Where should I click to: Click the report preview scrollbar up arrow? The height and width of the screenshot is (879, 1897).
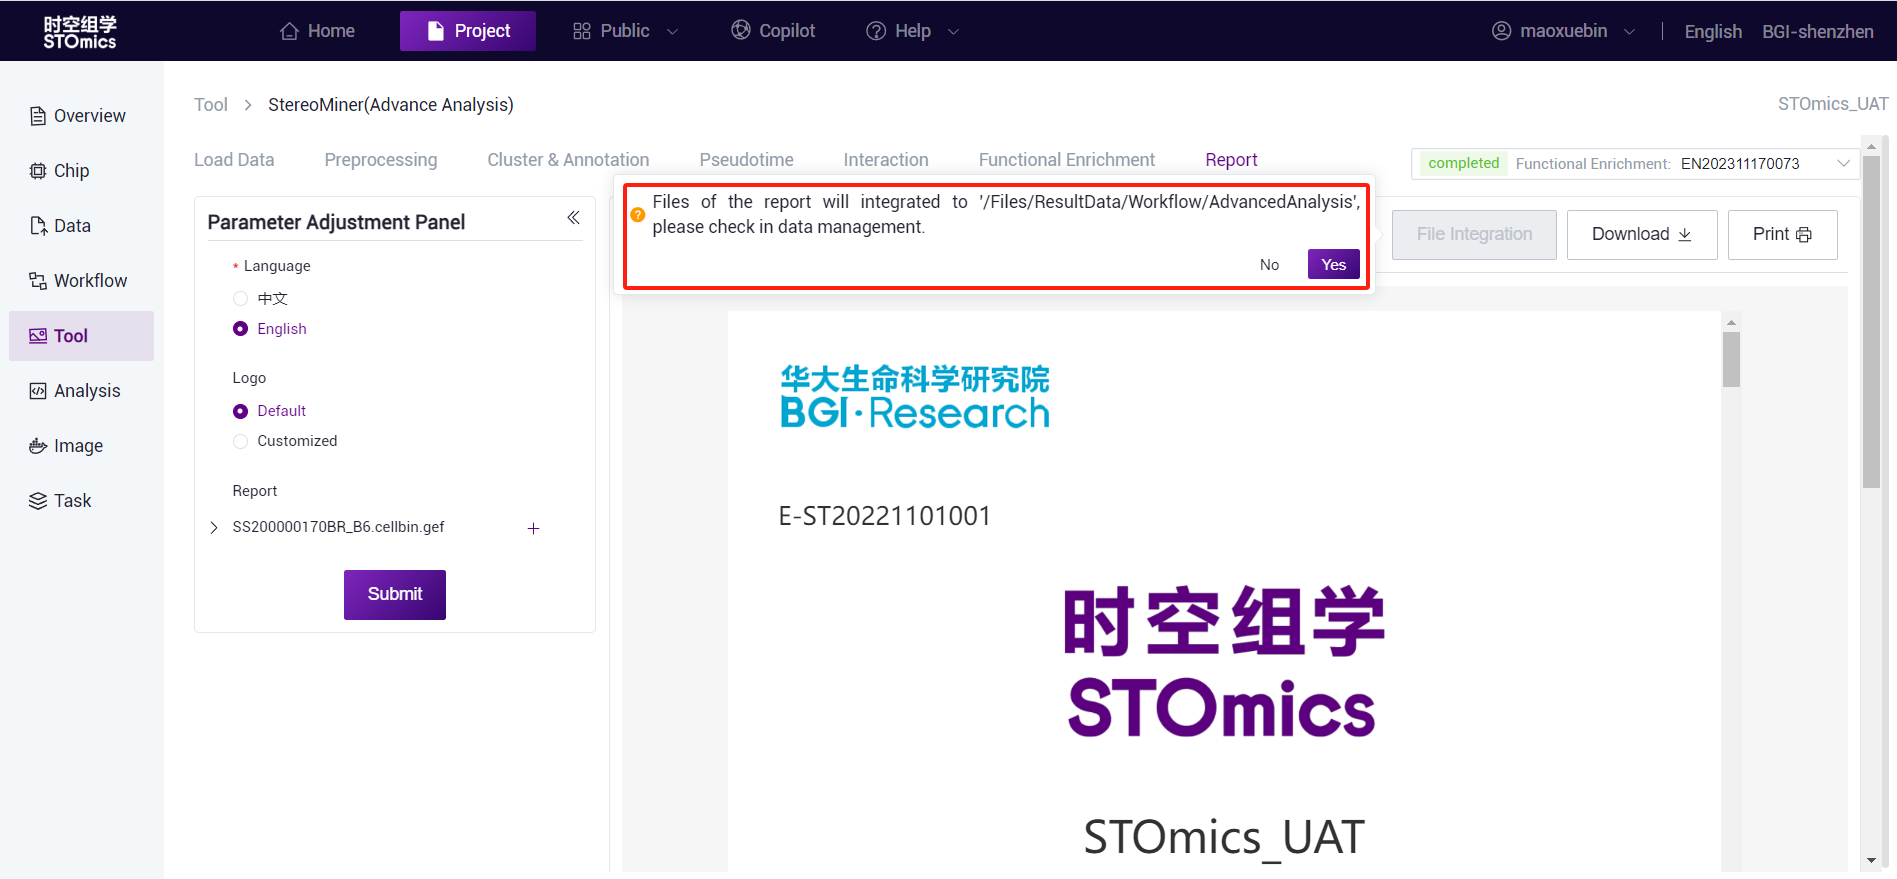[1731, 322]
